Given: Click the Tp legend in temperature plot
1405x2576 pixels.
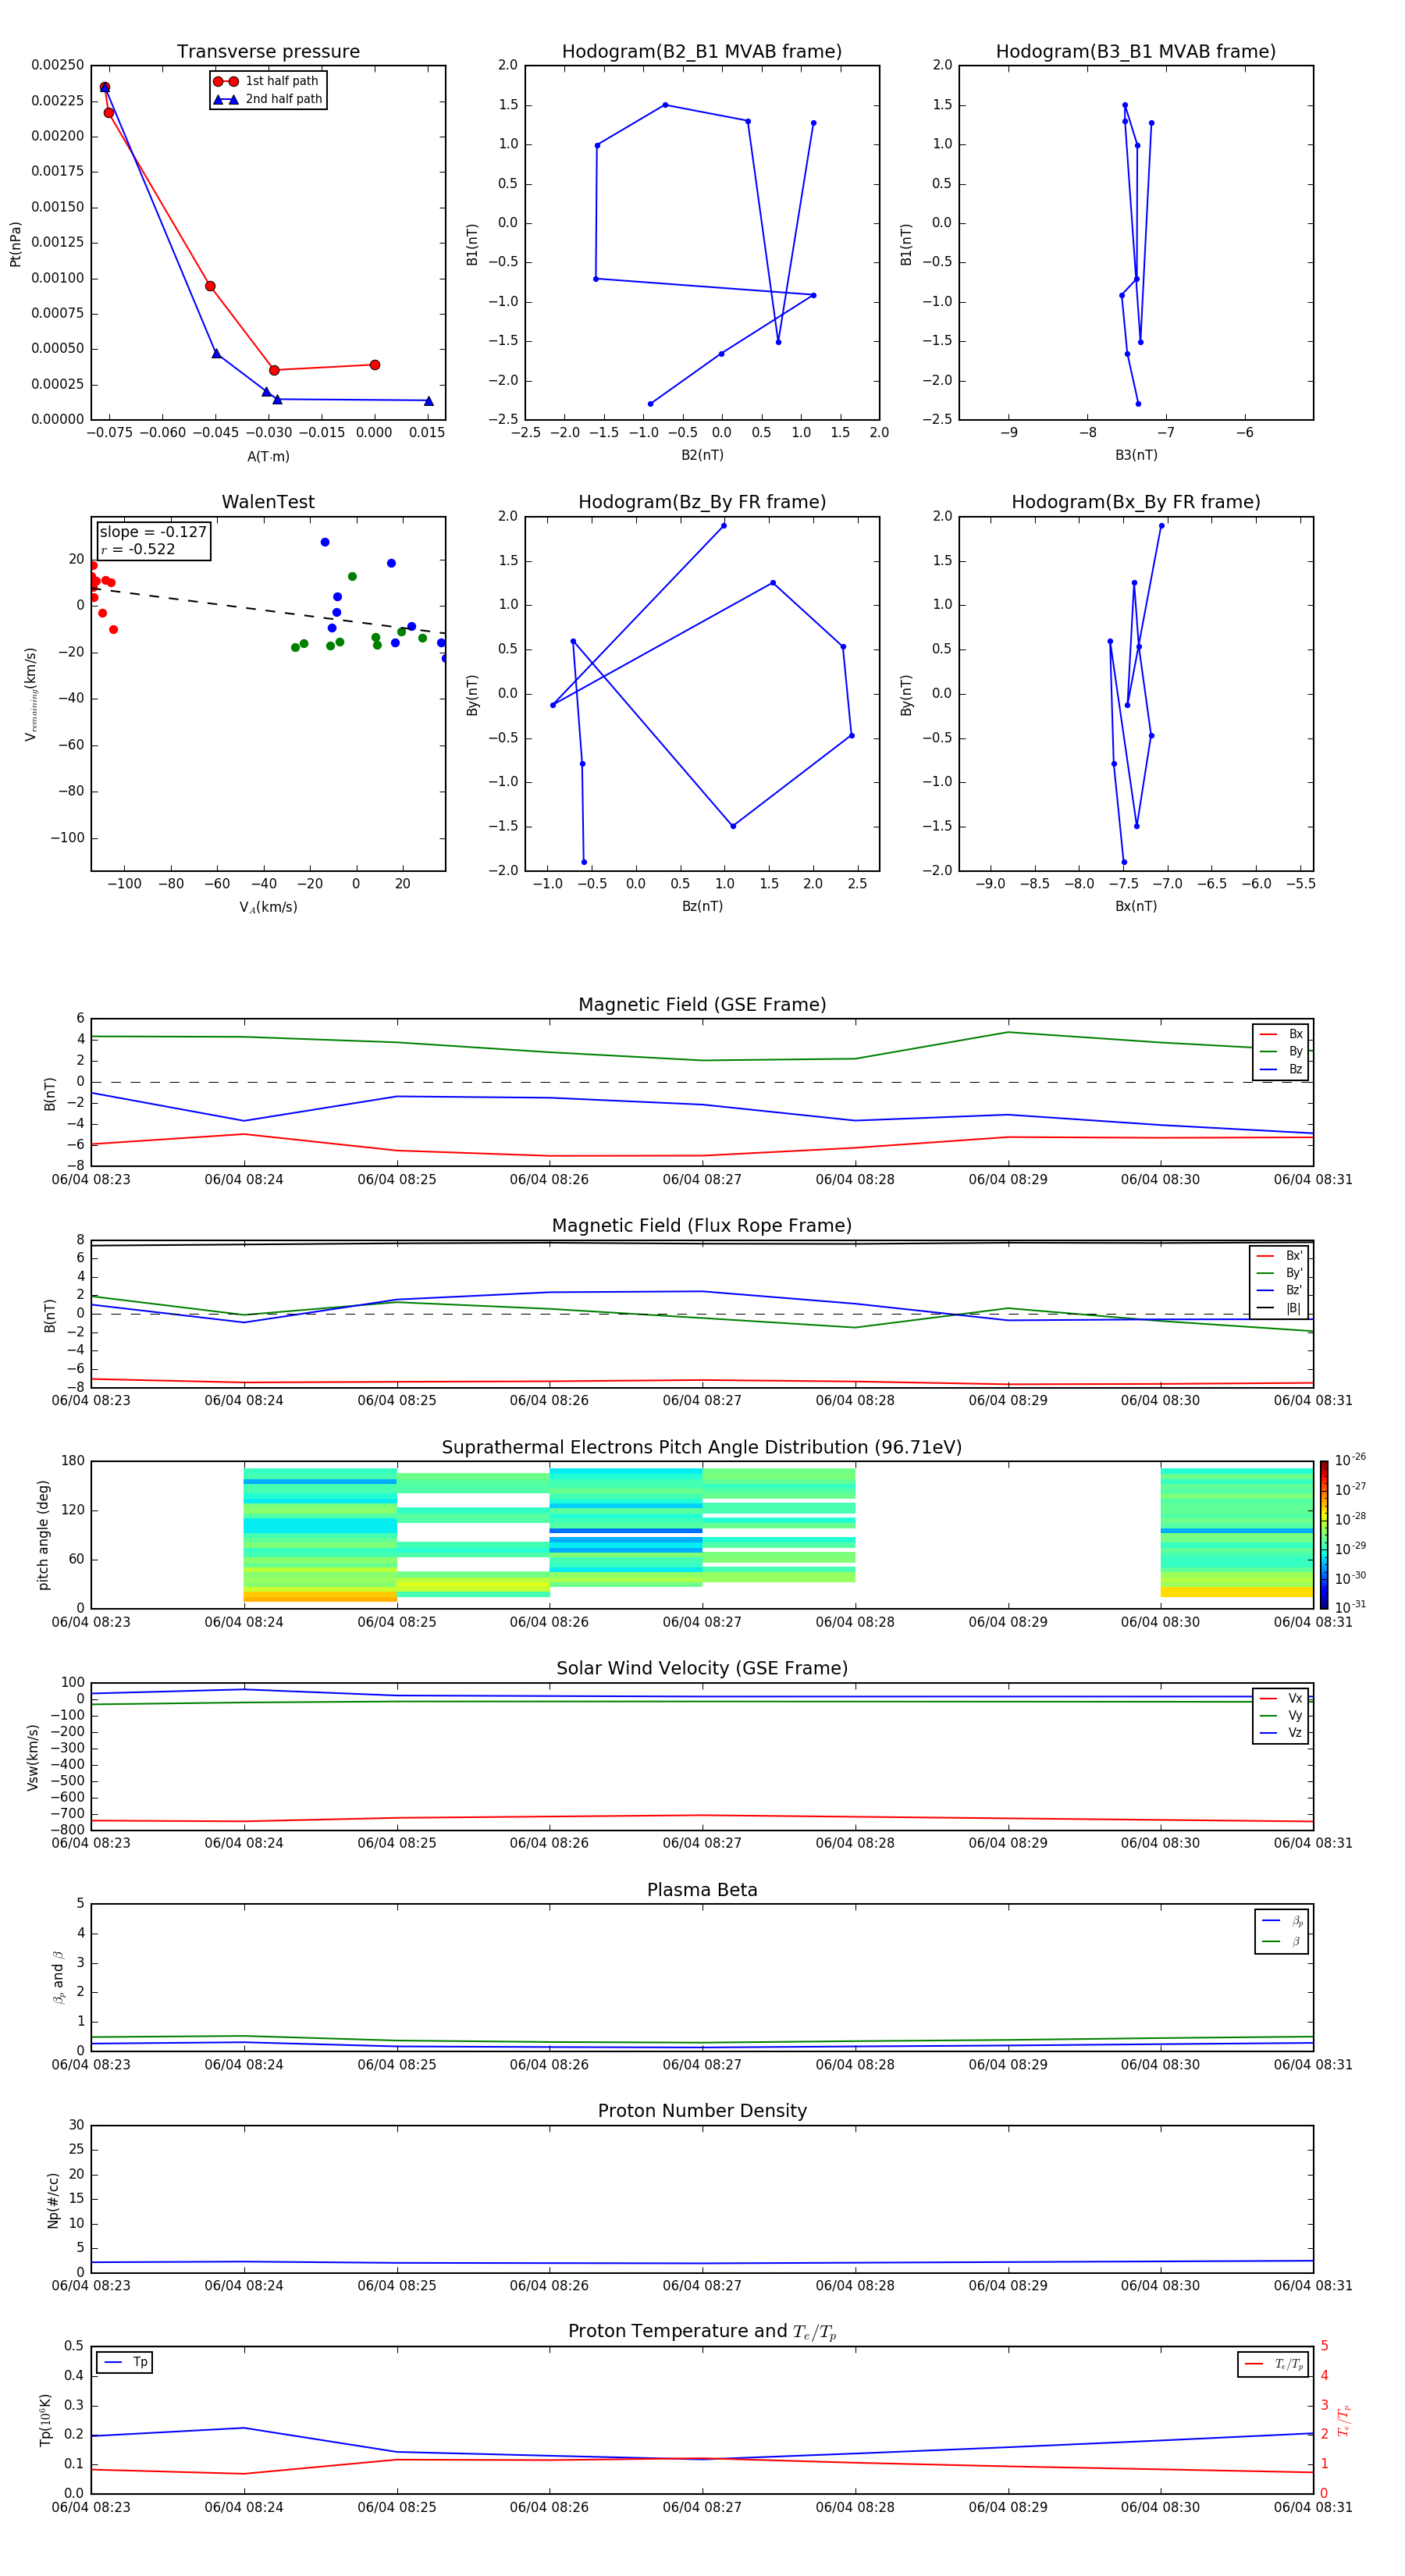Looking at the screenshot, I should point(125,2362).
